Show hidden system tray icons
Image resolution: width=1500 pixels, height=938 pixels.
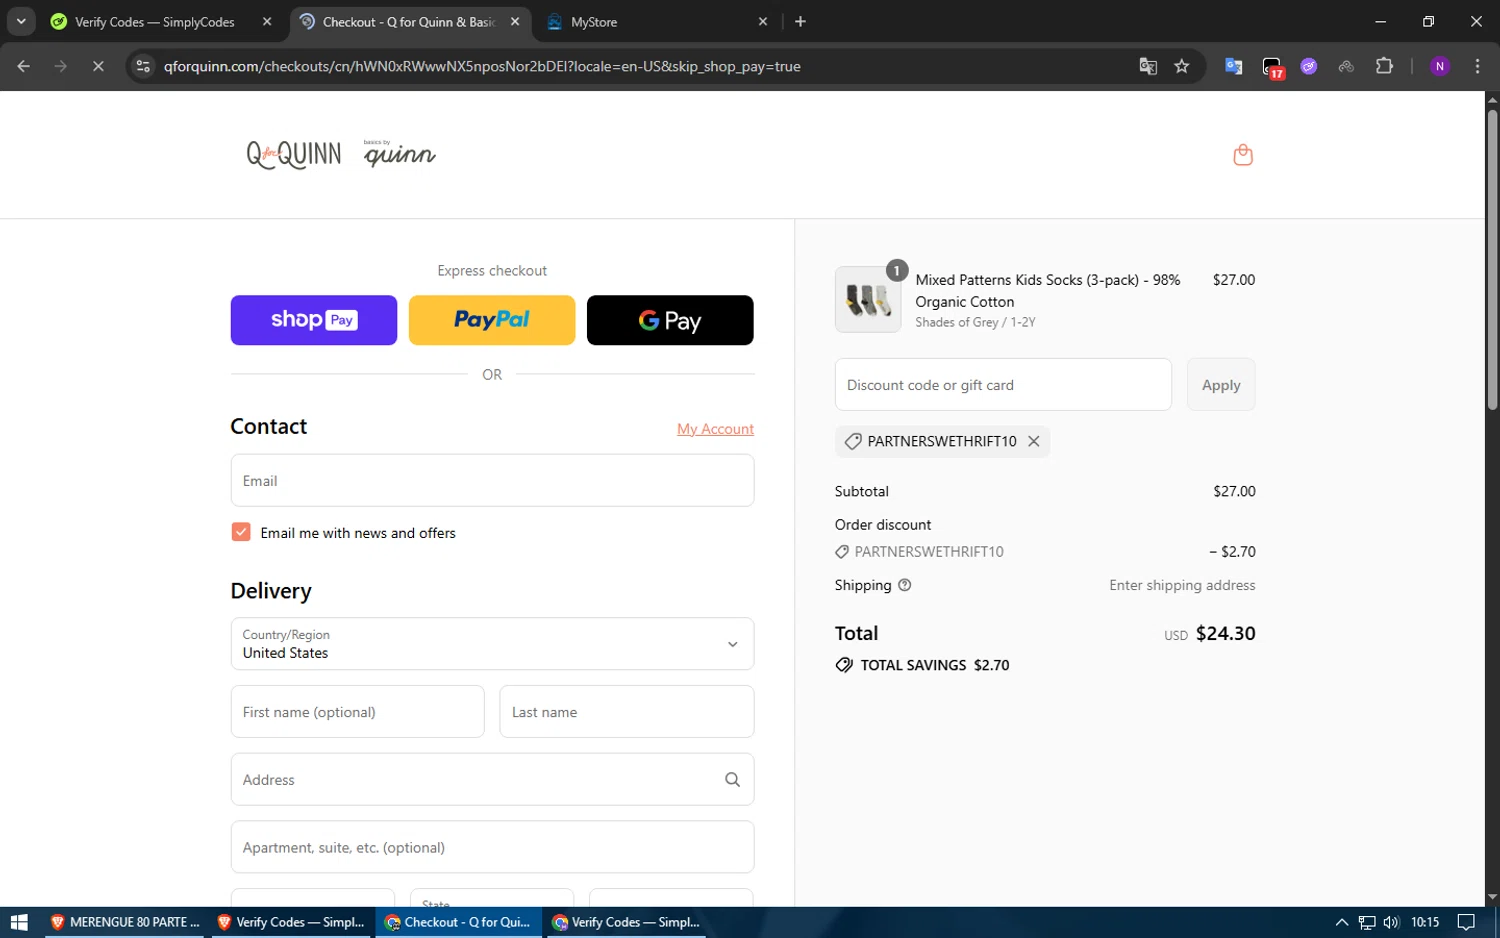pyautogui.click(x=1342, y=922)
